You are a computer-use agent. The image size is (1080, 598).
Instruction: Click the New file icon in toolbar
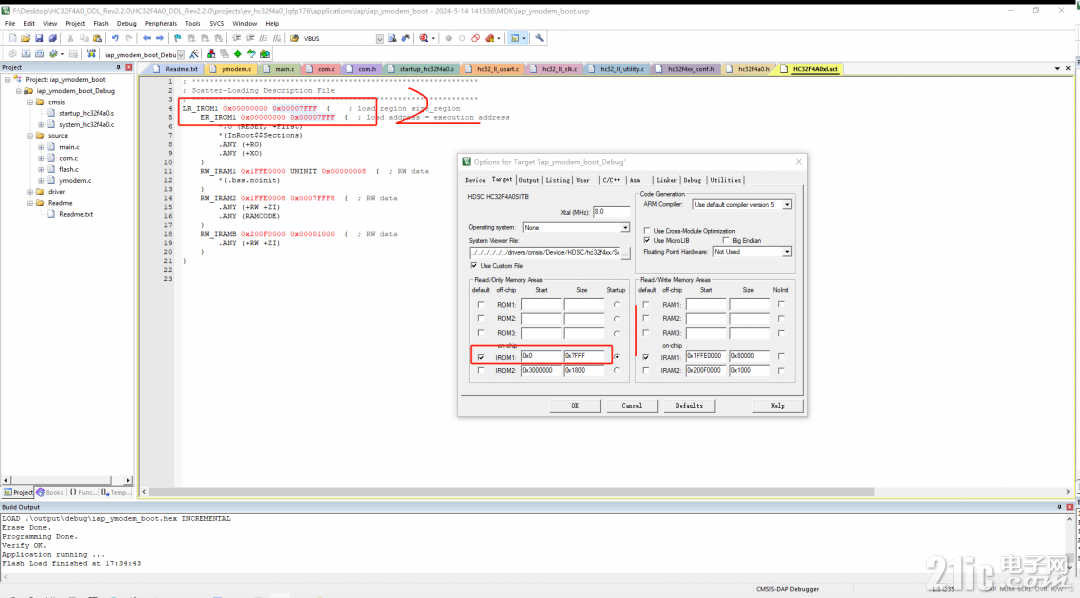point(12,39)
